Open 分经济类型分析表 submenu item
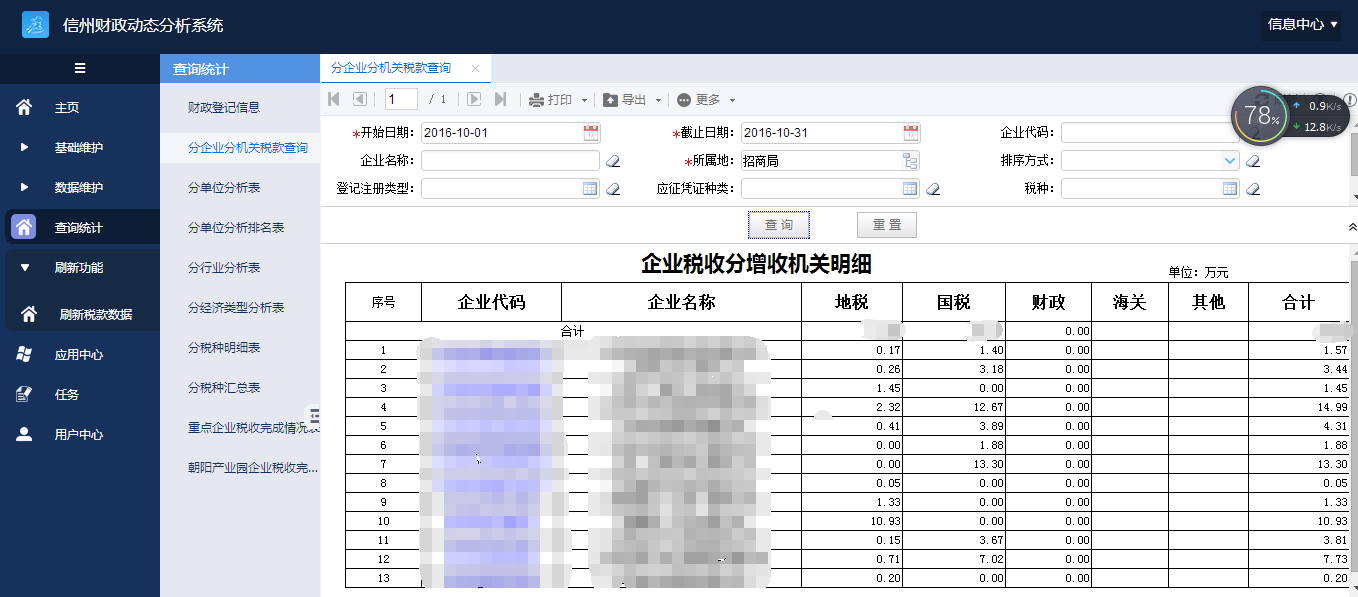 pos(236,308)
